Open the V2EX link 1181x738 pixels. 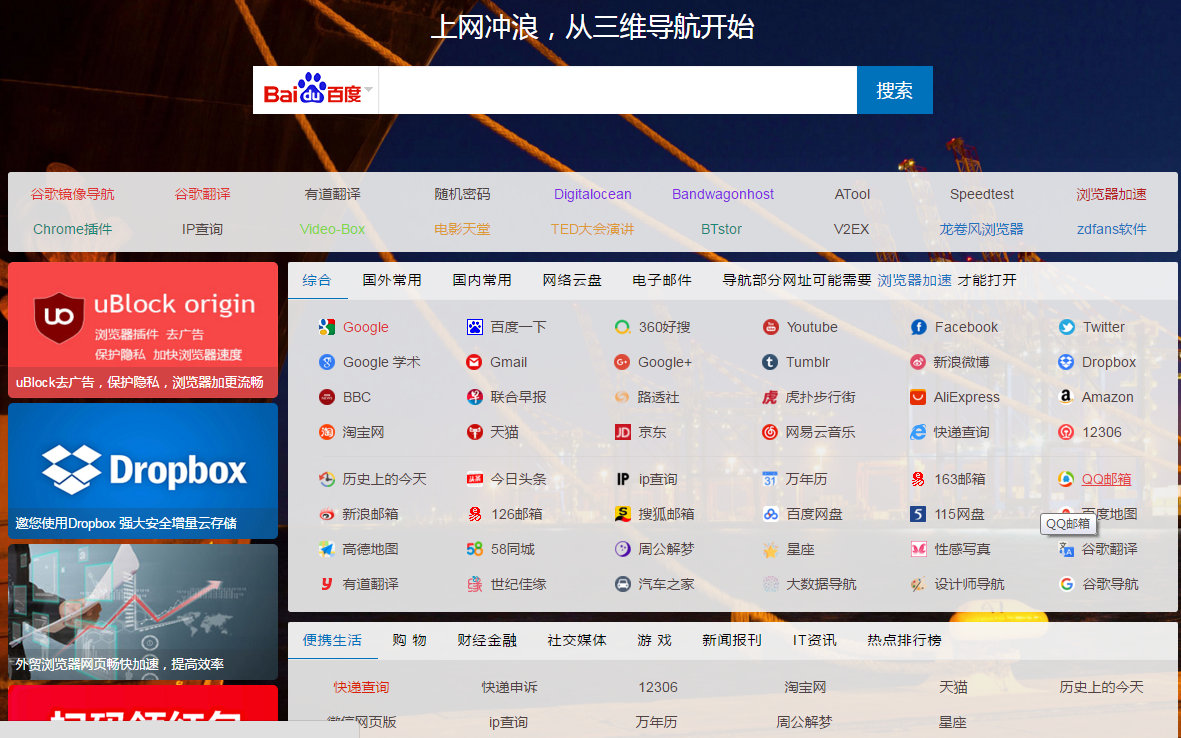[x=851, y=229]
